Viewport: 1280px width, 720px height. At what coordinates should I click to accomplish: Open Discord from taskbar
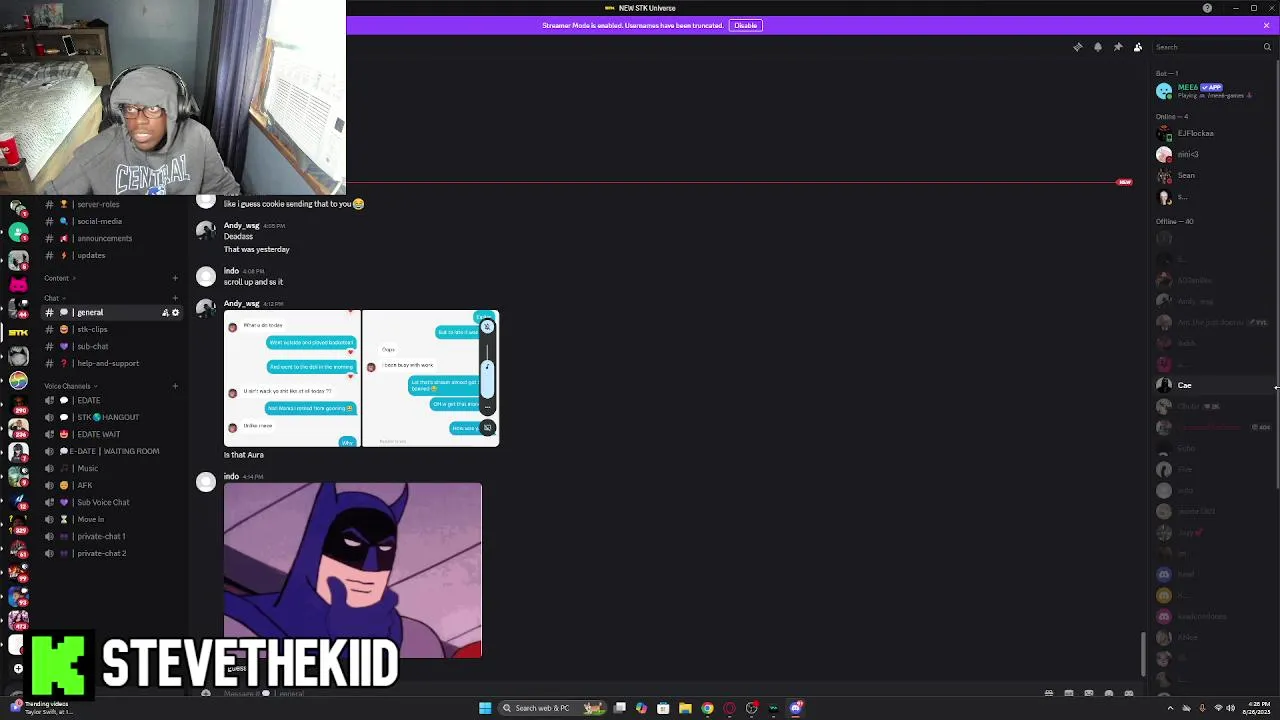point(796,708)
